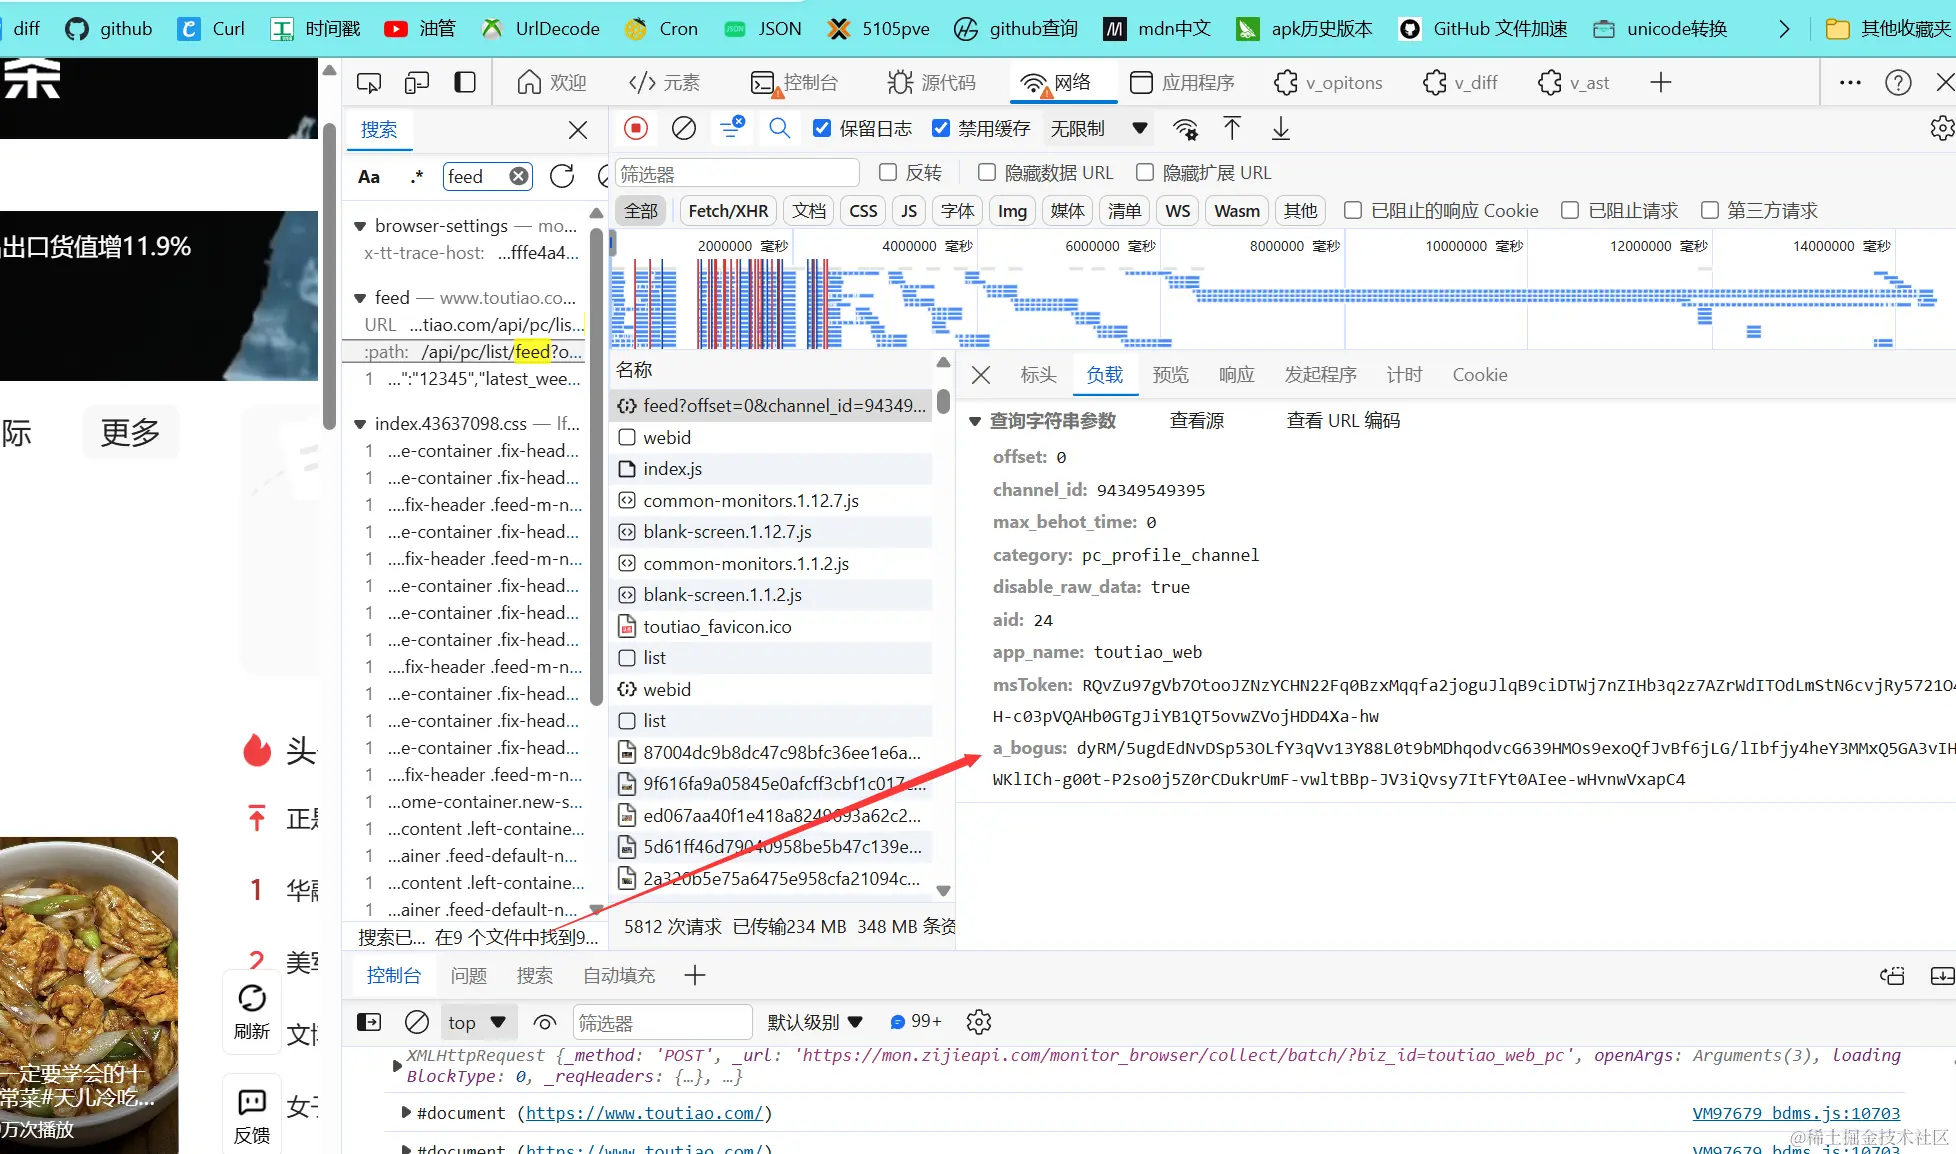Click the network filter funnel icon
The height and width of the screenshot is (1154, 1956).
pos(732,128)
